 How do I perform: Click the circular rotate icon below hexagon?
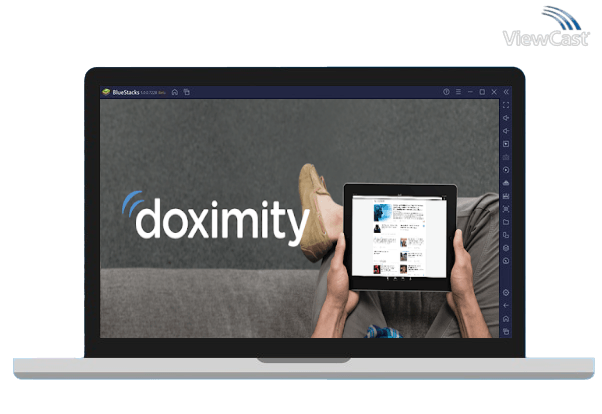(506, 261)
